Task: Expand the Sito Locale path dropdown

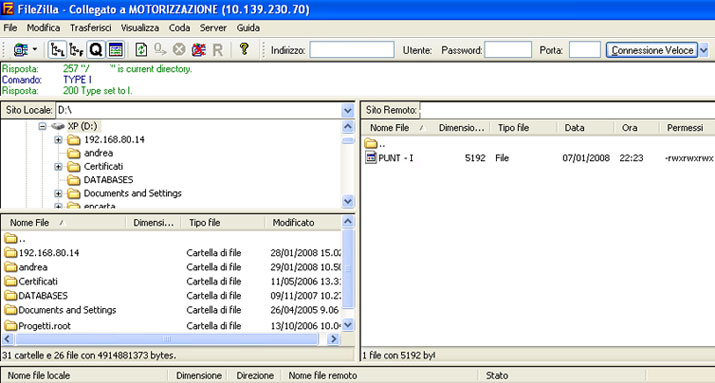Action: tap(347, 110)
